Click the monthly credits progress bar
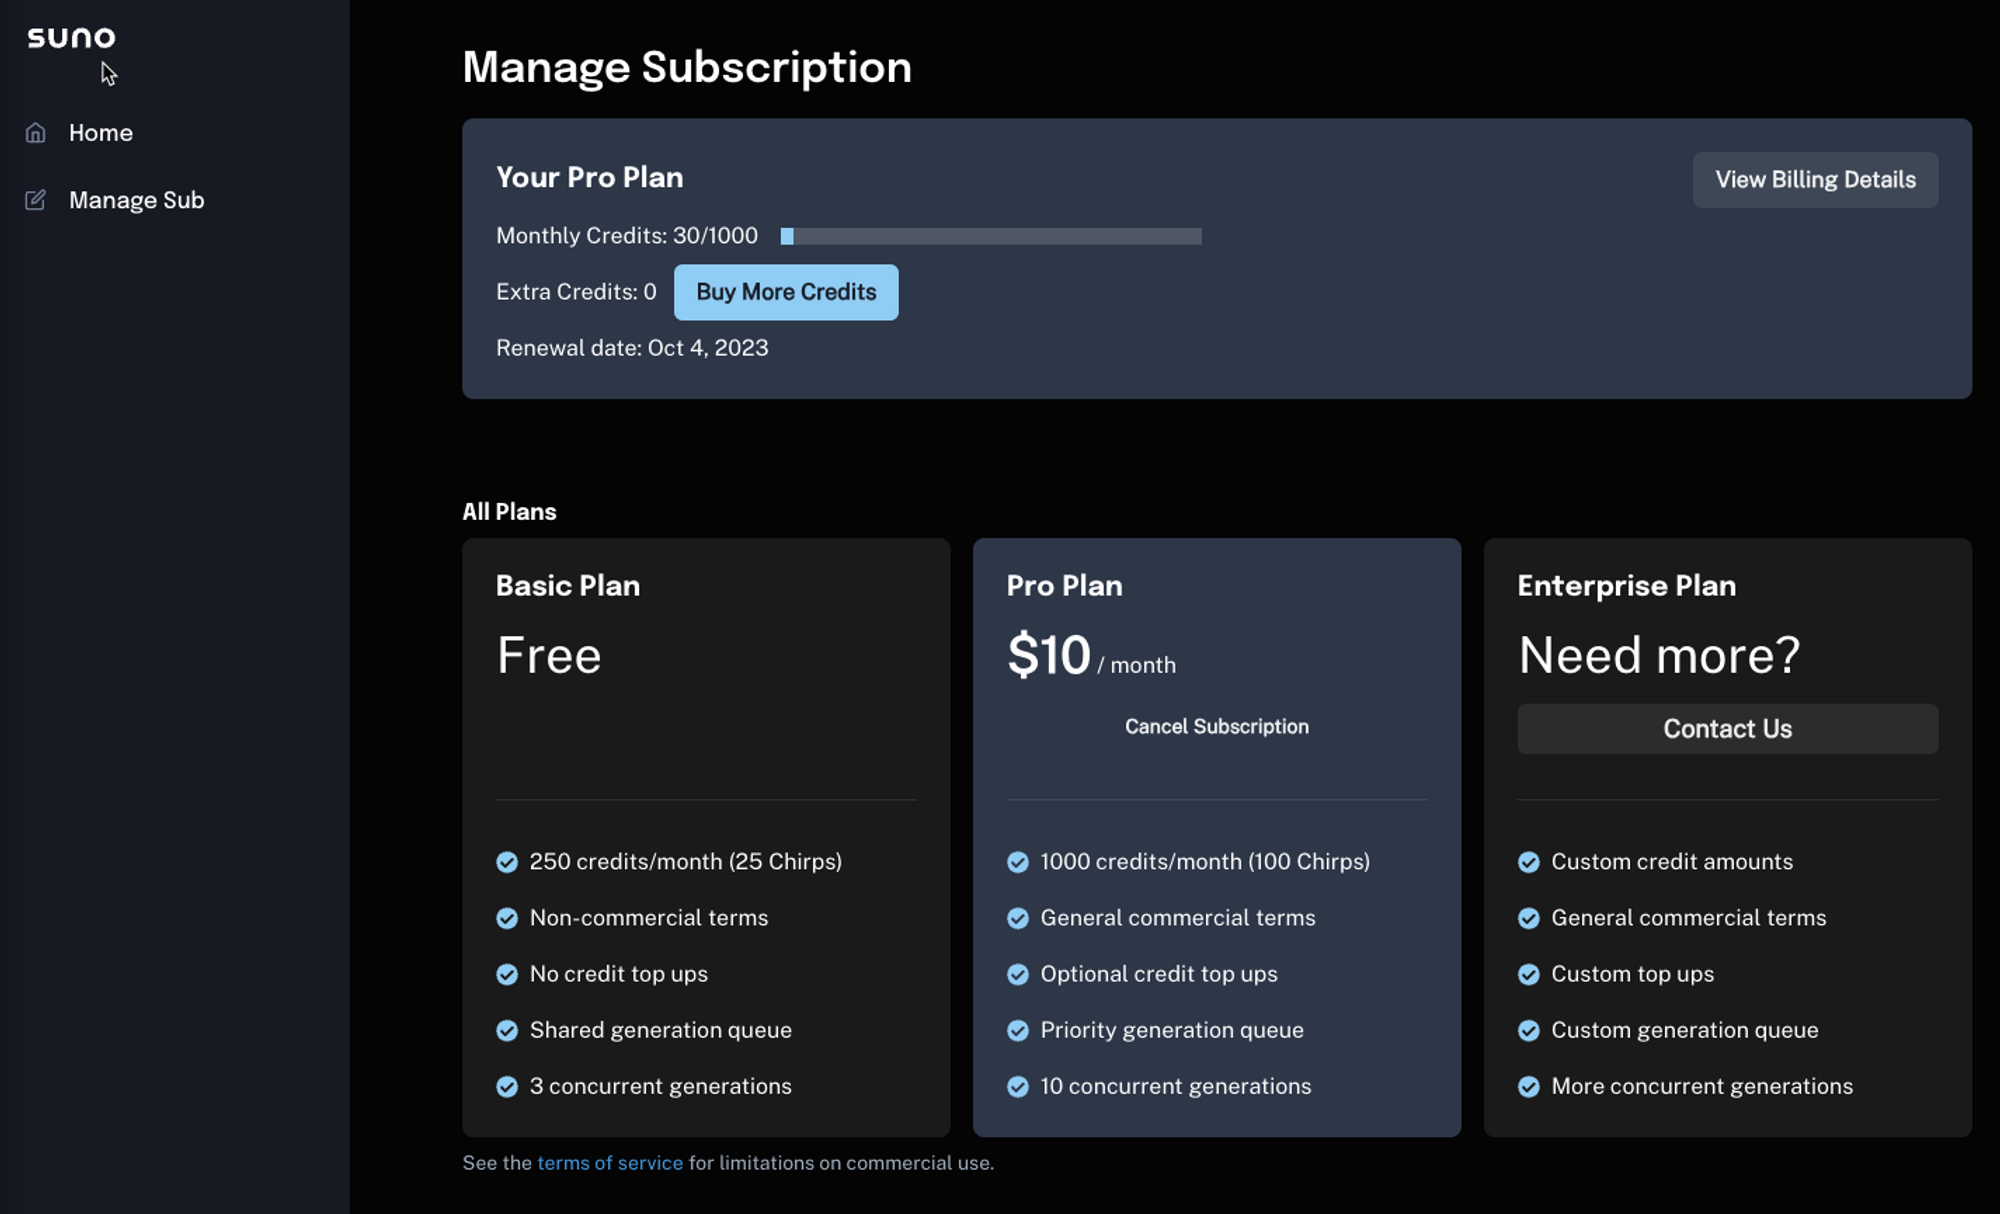 click(990, 236)
